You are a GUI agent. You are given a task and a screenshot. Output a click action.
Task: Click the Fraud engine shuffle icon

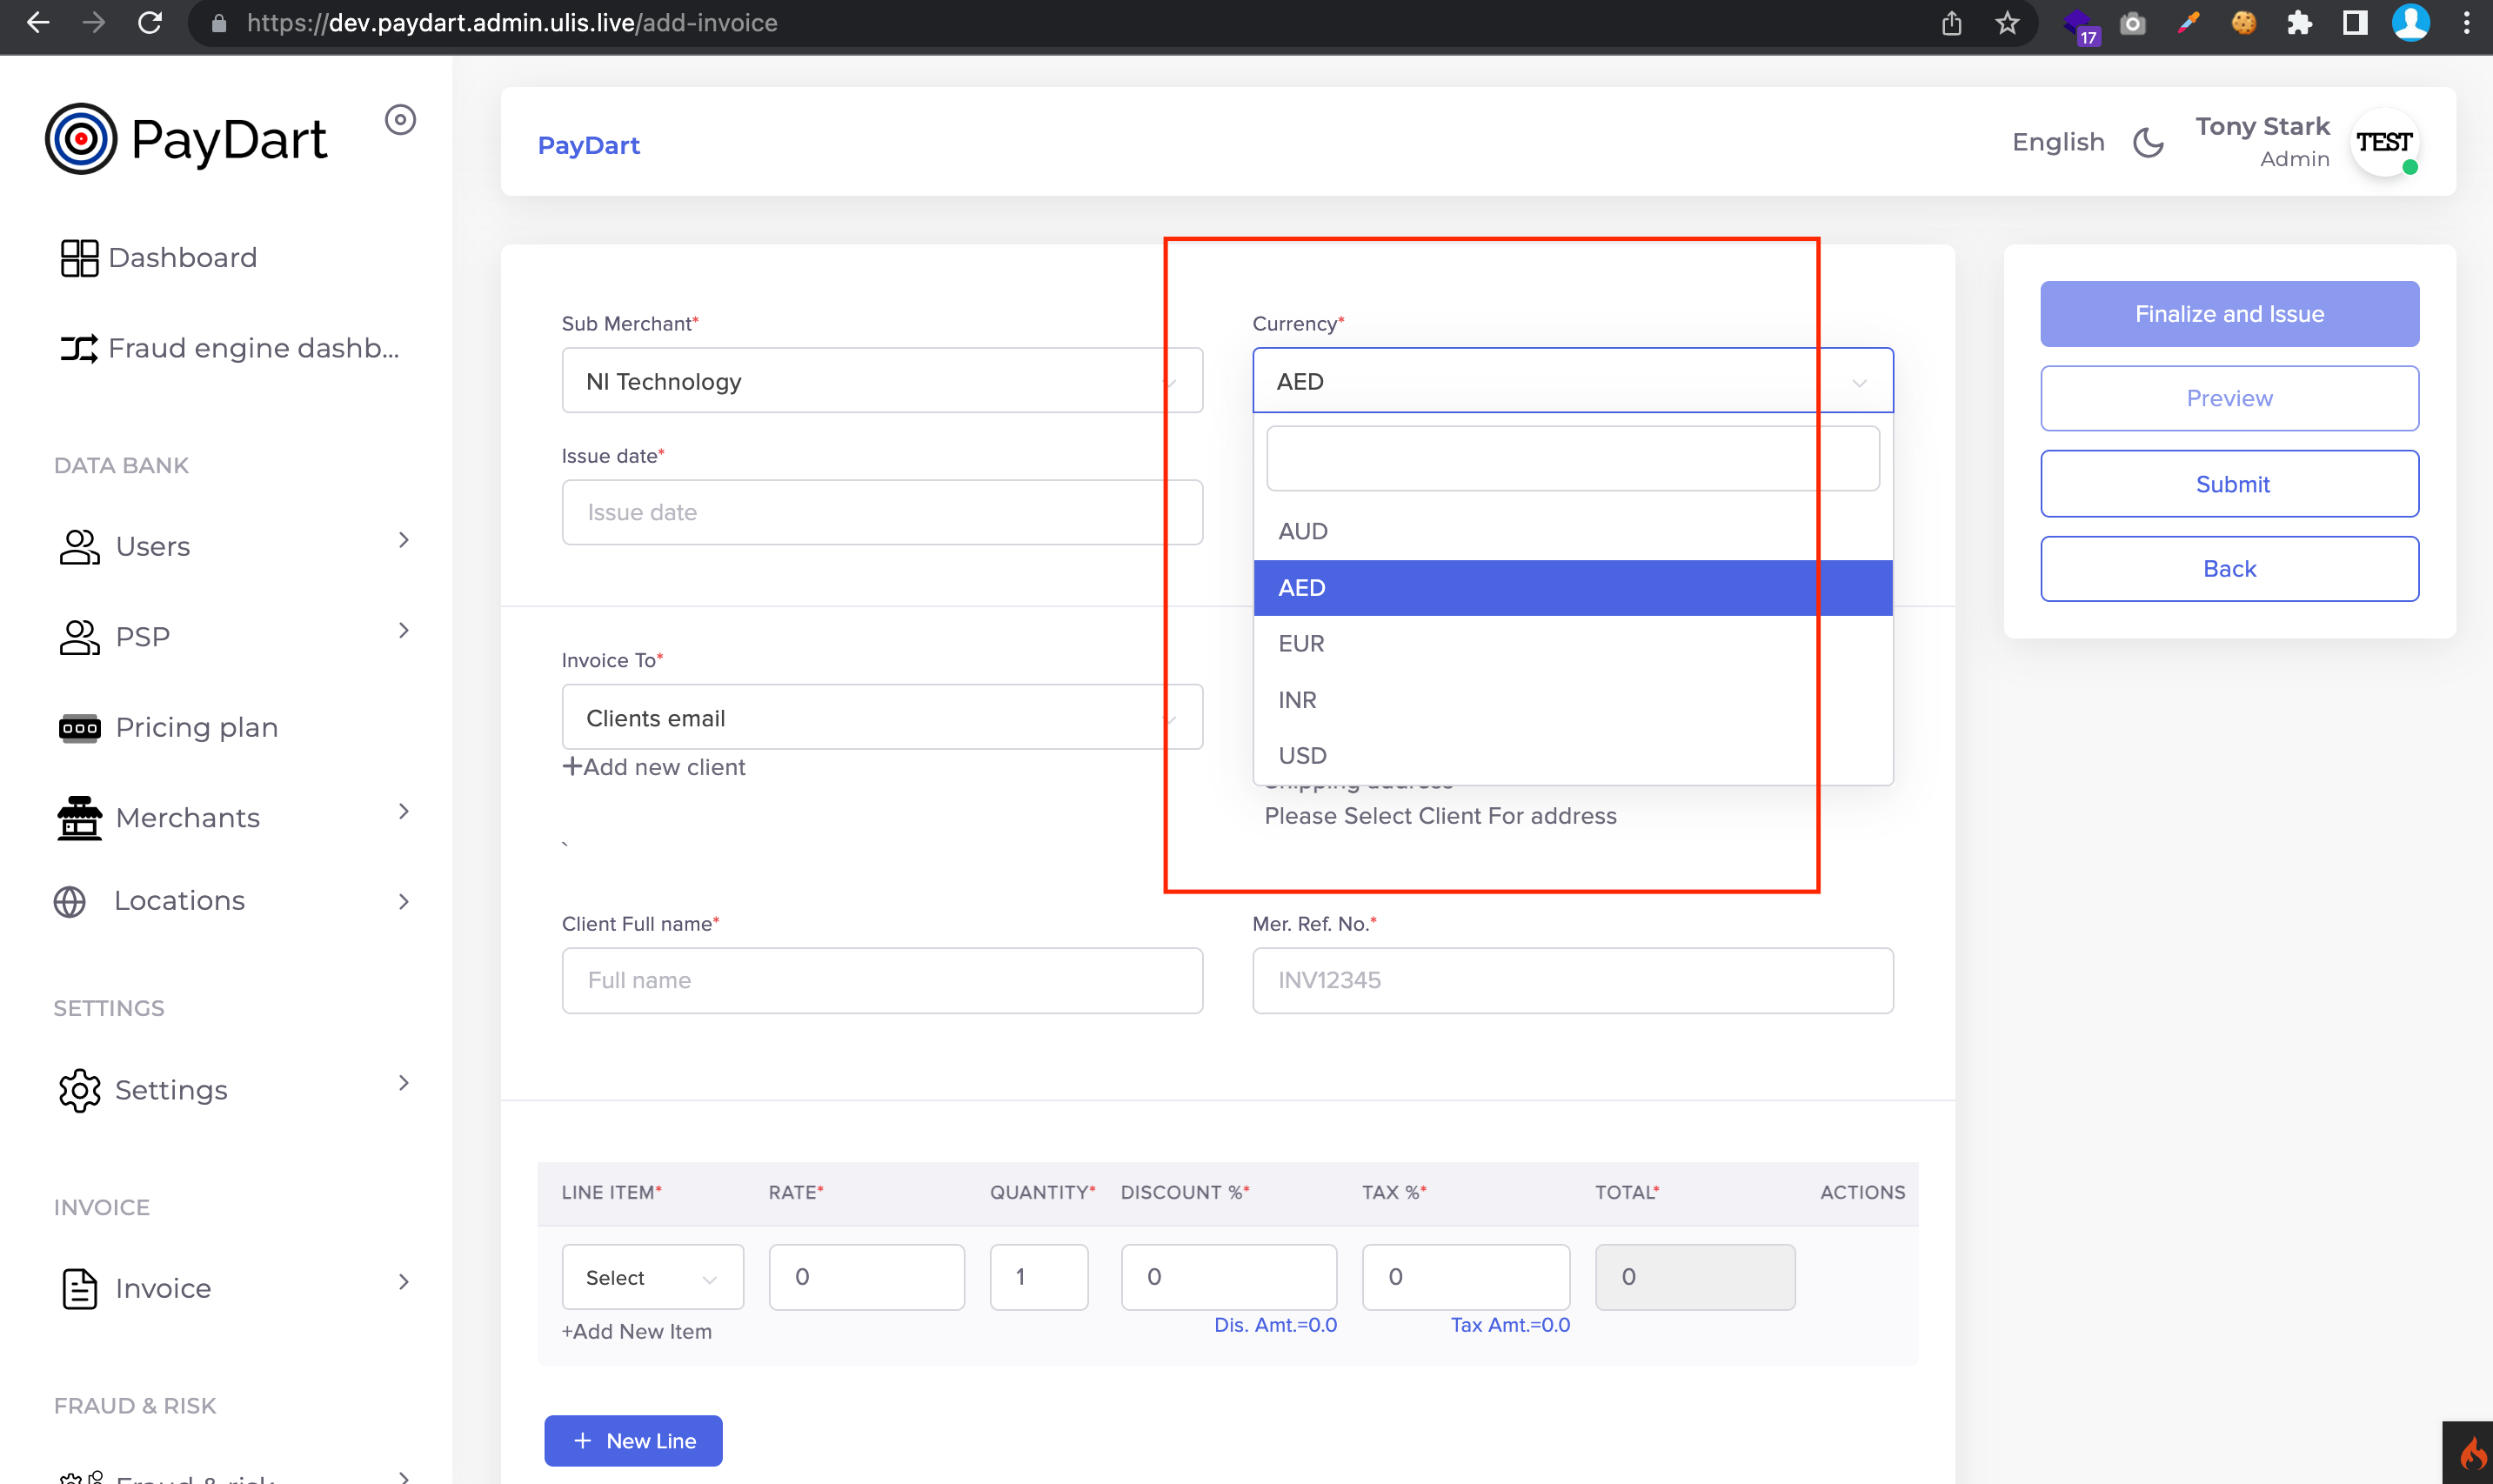79,348
